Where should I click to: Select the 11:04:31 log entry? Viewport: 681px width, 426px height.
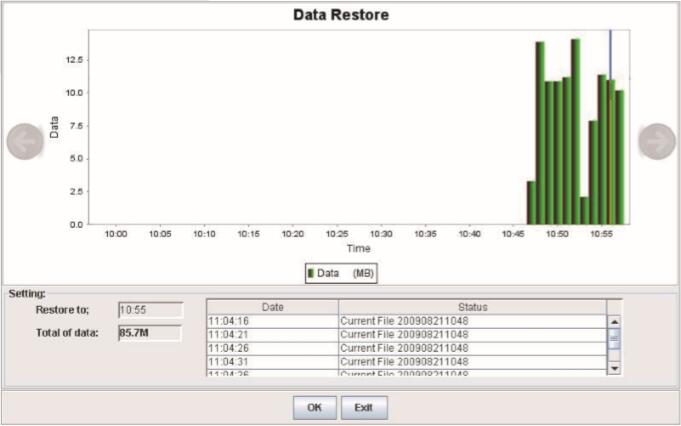coord(272,361)
